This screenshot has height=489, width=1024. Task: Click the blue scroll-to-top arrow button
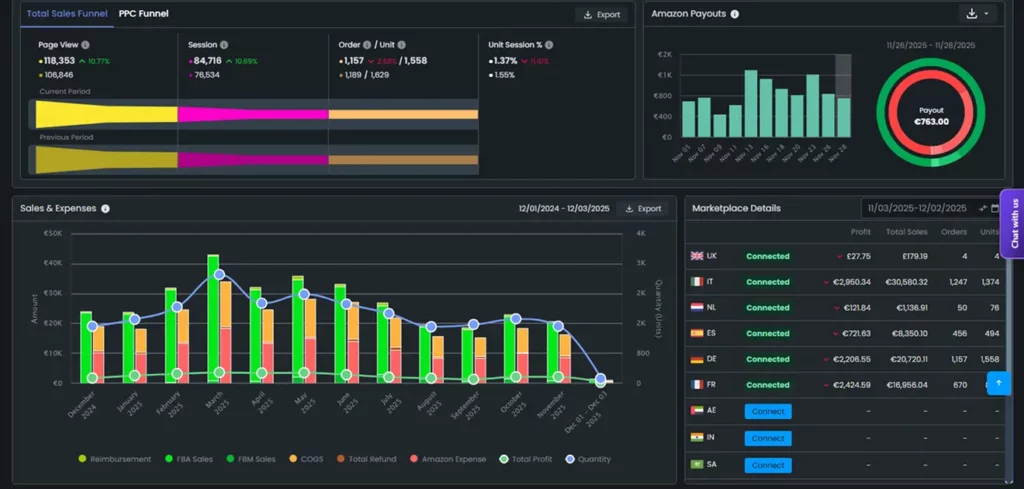998,383
